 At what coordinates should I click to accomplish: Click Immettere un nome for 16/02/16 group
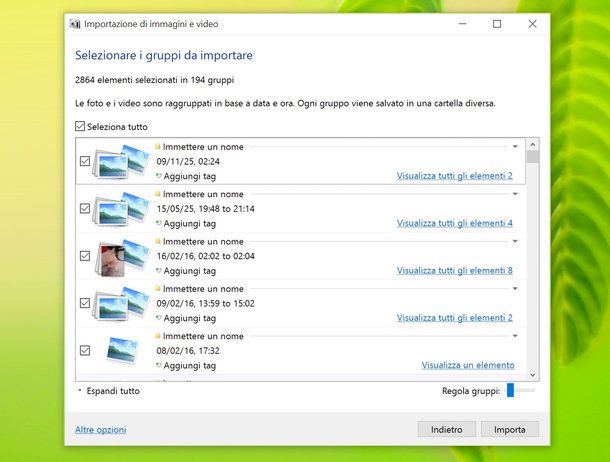click(203, 242)
